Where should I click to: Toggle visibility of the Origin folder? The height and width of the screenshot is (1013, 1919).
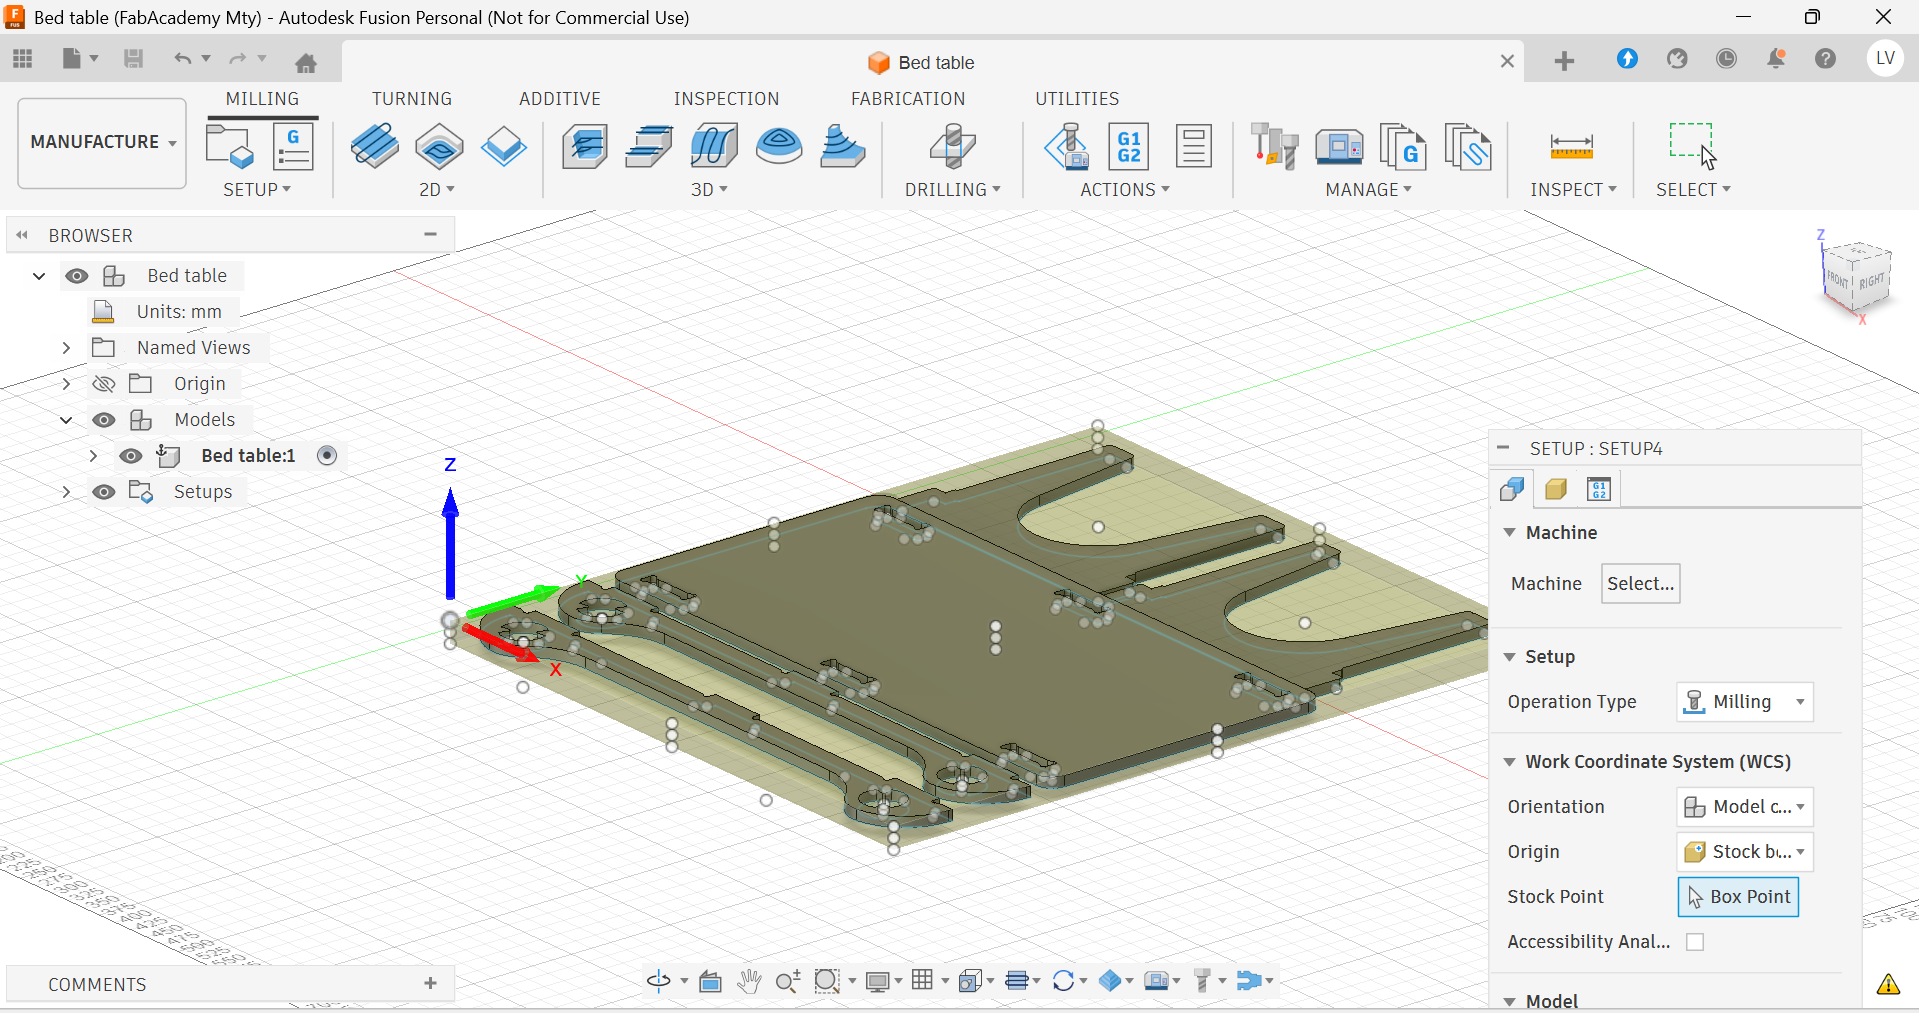pos(104,384)
